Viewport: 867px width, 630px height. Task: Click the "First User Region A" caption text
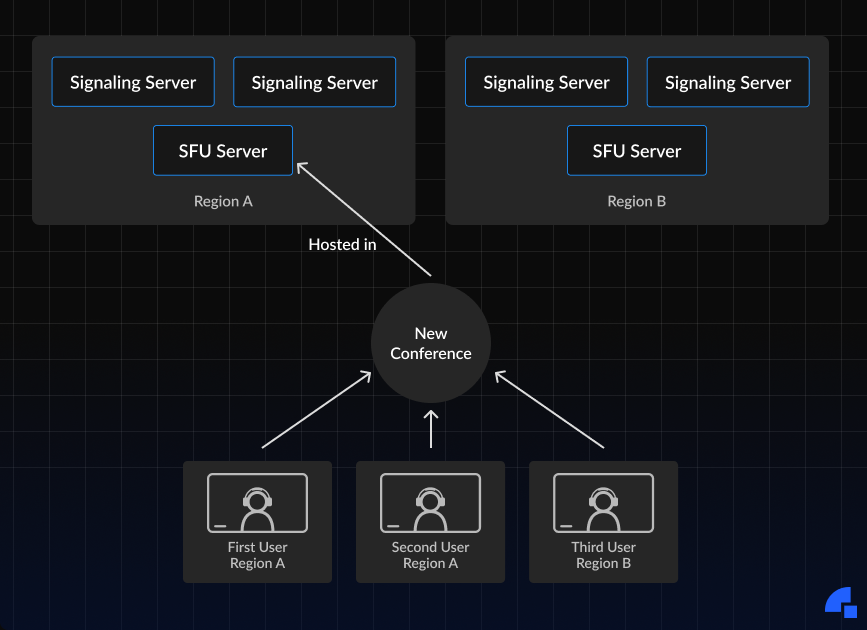coord(257,555)
